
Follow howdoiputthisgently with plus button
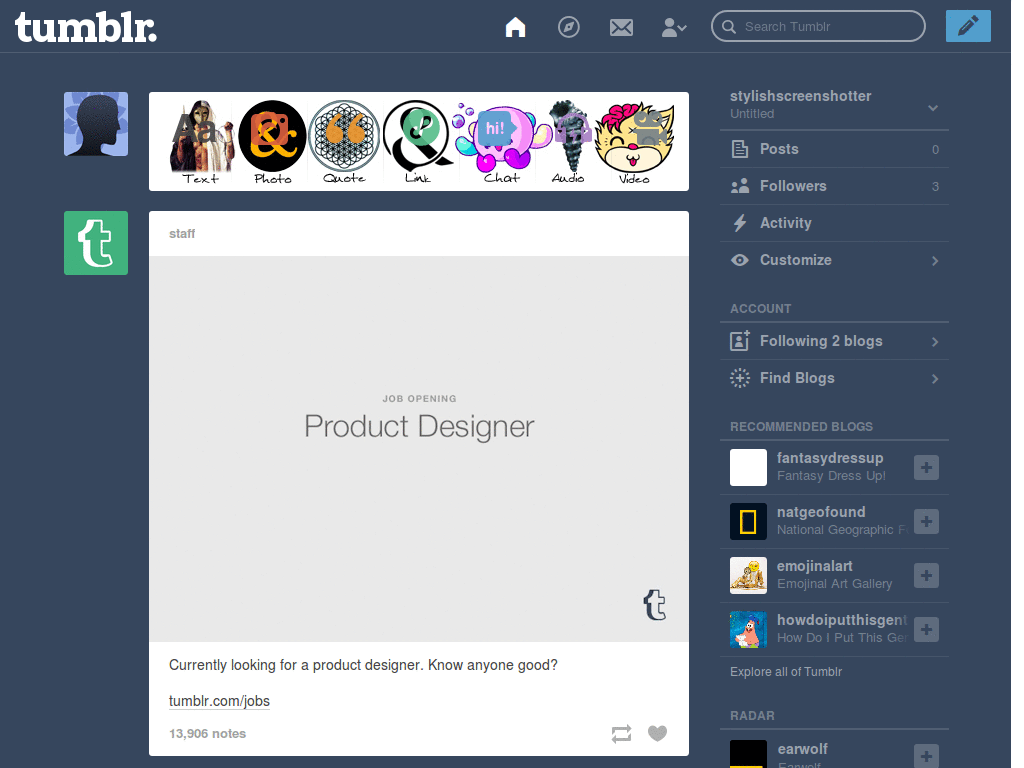(x=926, y=630)
